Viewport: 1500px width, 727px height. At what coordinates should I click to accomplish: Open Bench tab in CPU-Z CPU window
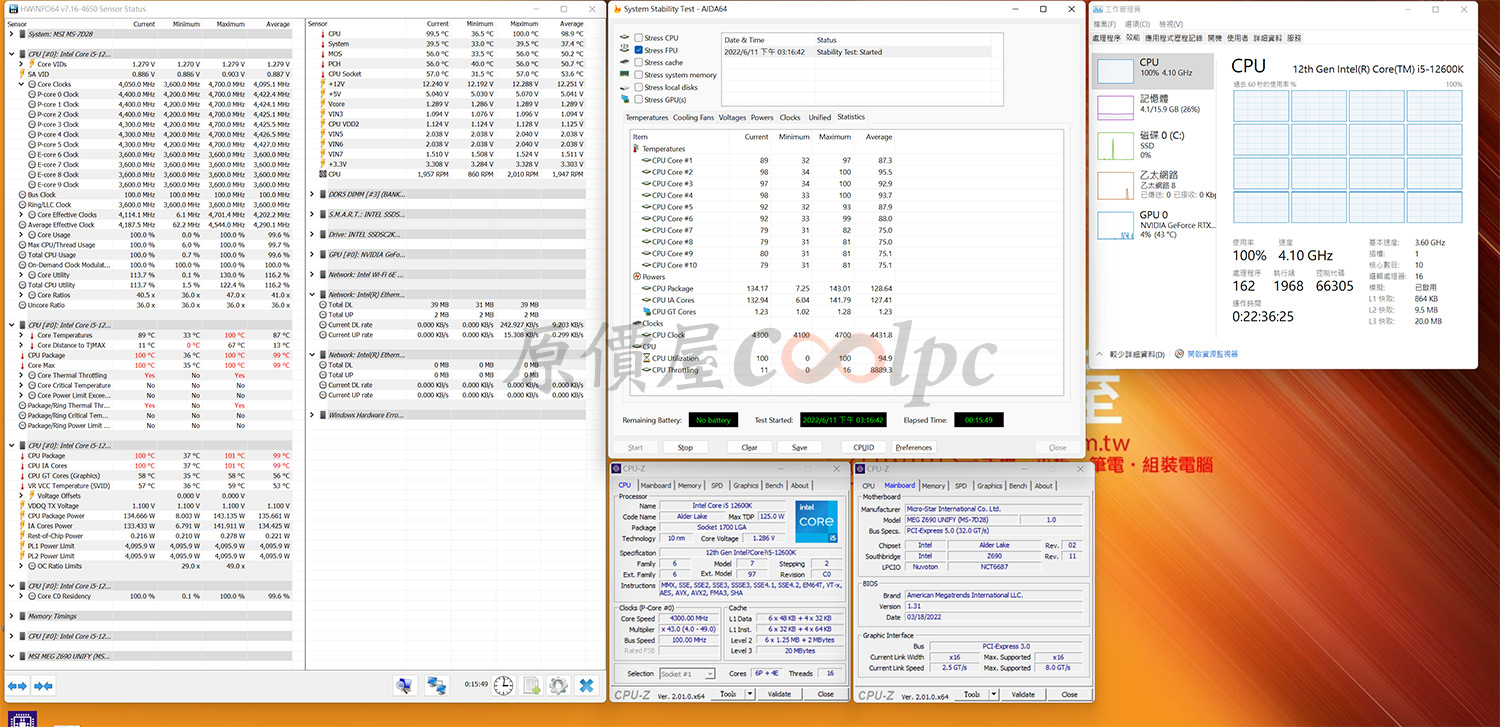tap(774, 485)
